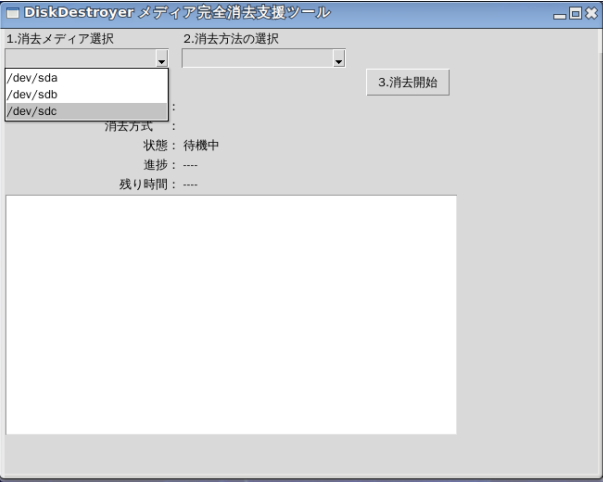Maximize the DiskDestroyer window
This screenshot has height=482, width=603.
(x=575, y=13)
